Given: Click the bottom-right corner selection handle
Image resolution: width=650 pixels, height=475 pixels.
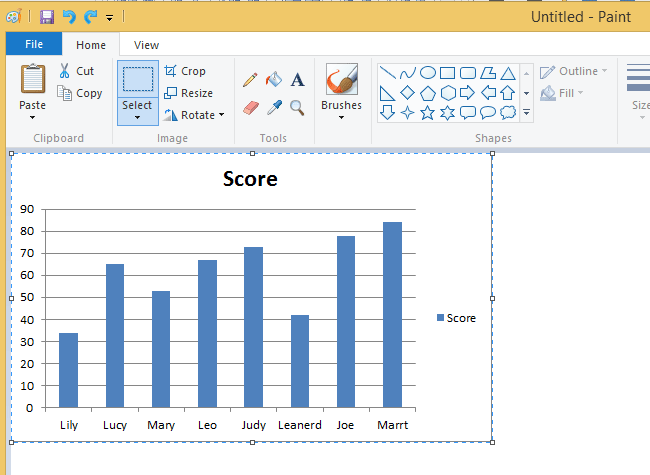Looking at the screenshot, I should [x=492, y=442].
